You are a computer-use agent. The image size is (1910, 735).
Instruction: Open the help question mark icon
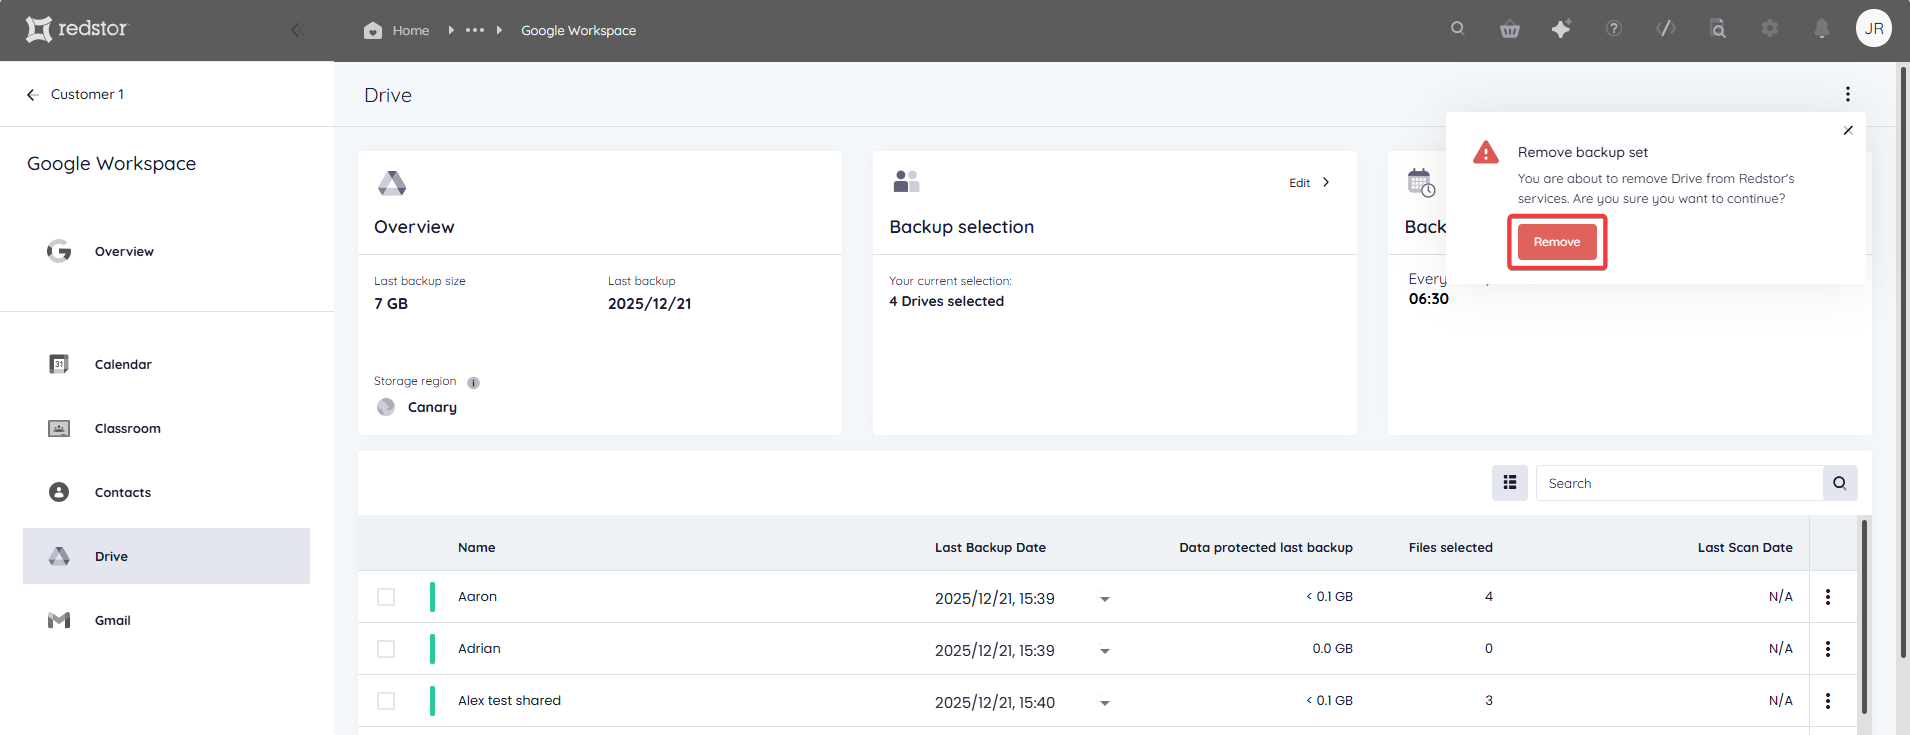(x=1614, y=29)
